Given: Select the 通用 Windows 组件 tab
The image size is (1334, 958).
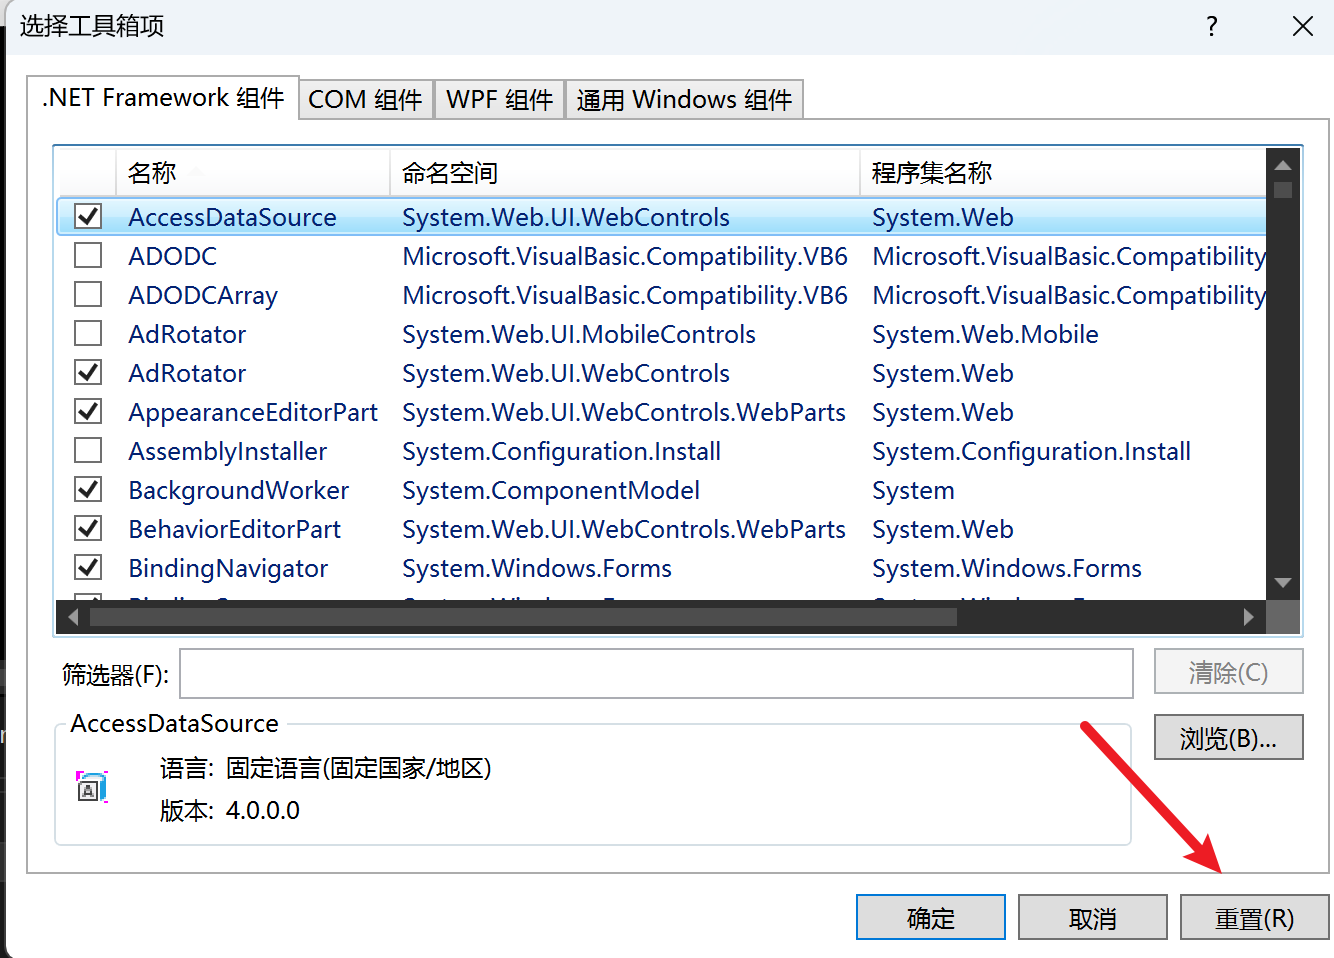Looking at the screenshot, I should point(684,99).
